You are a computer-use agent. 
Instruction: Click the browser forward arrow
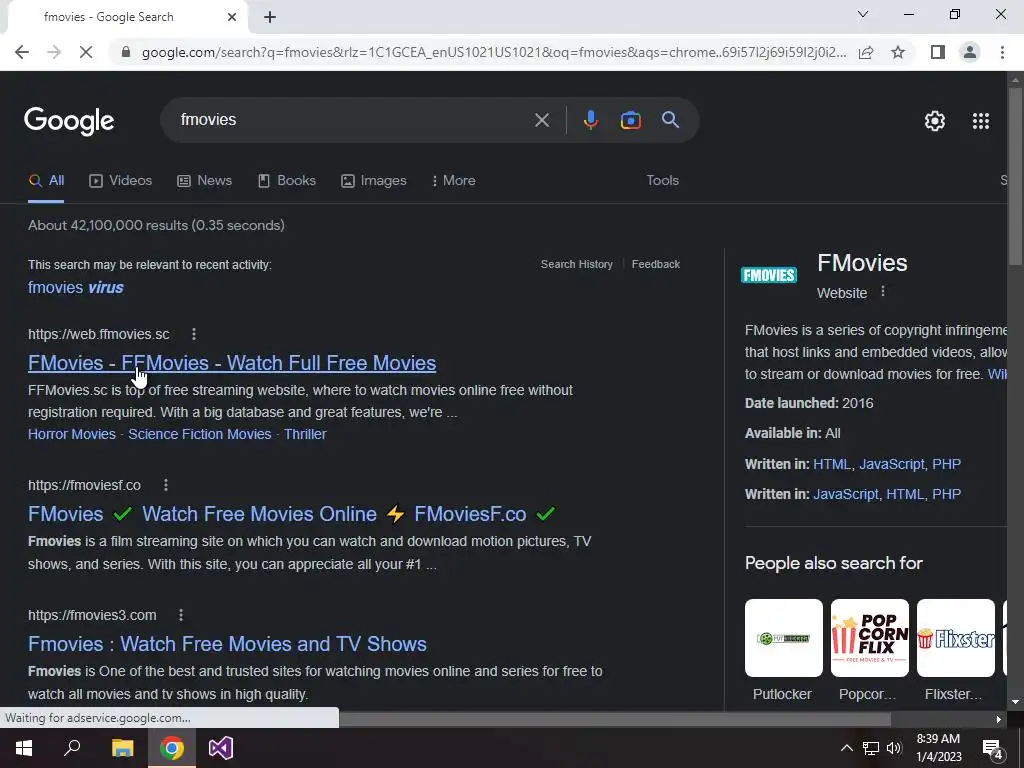pyautogui.click(x=54, y=52)
